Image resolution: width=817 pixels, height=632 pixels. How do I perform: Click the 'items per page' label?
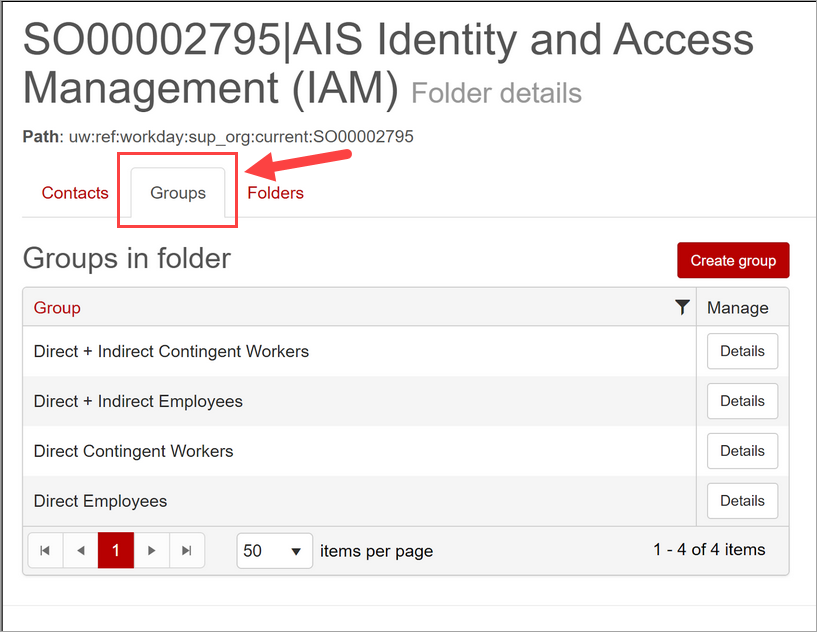click(376, 551)
